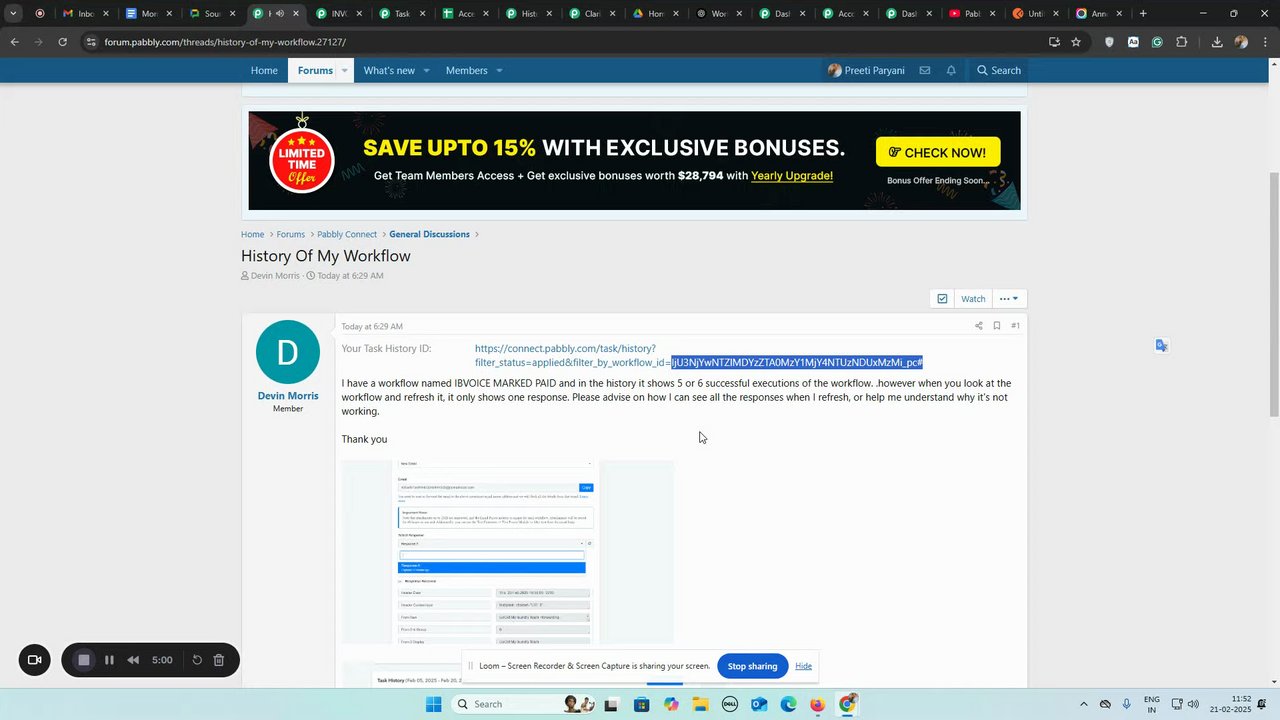Open the Windows Start menu
1280x720 pixels.
[x=434, y=704]
